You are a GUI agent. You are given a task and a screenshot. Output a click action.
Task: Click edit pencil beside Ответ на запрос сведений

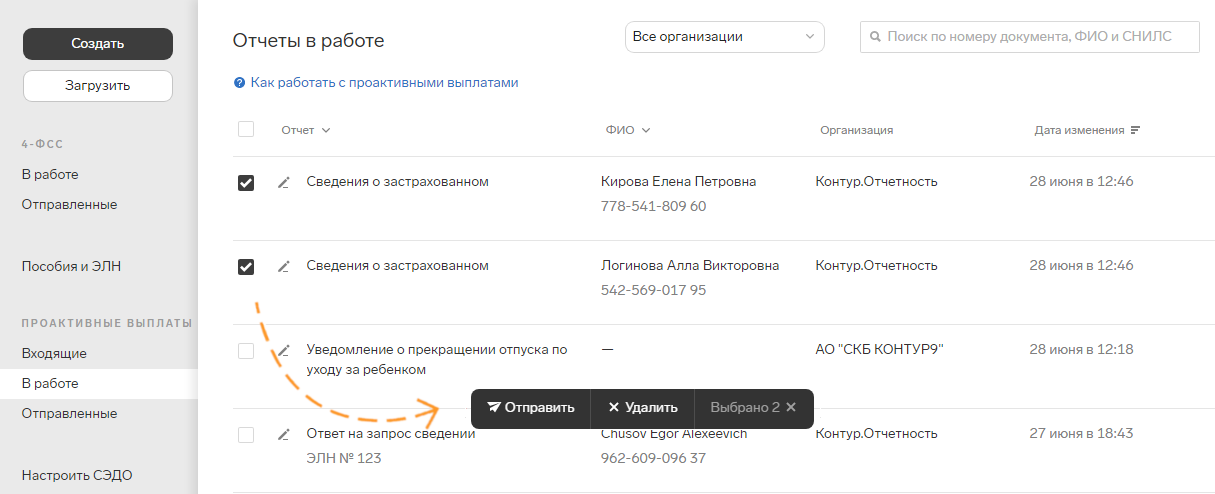point(283,434)
